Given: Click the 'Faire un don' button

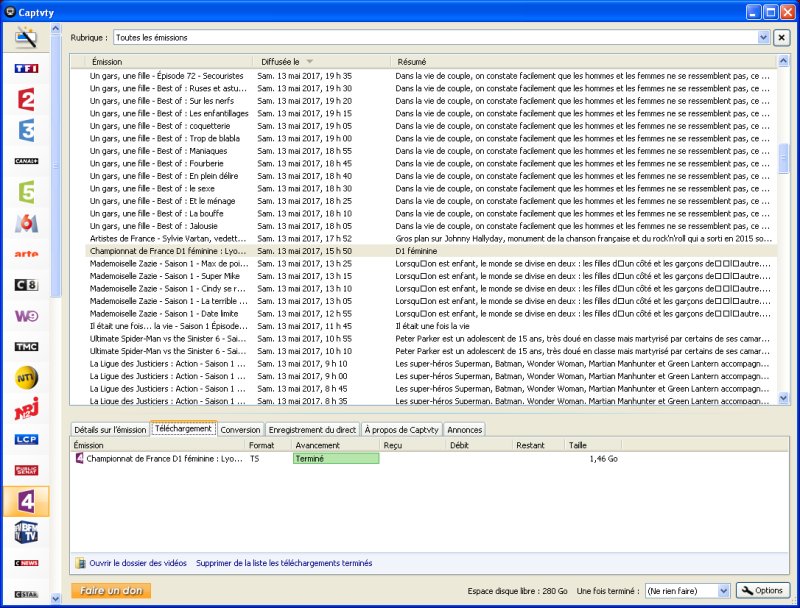Looking at the screenshot, I should 110,591.
